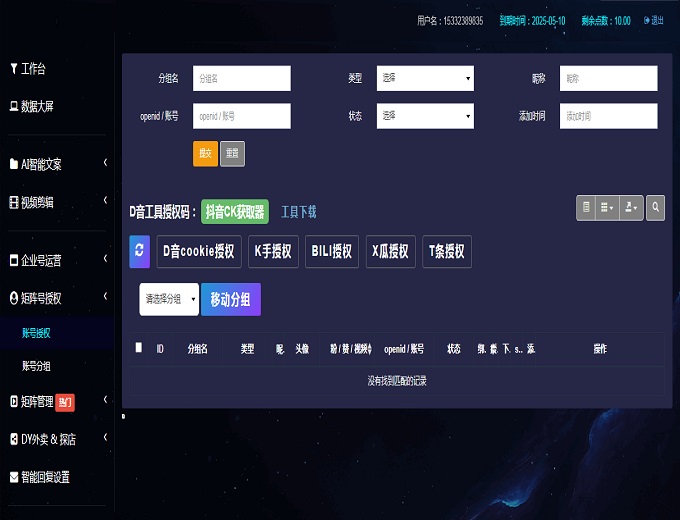This screenshot has width=680, height=520.
Task: Toggle the card view icon in table toolbar
Action: (586, 207)
